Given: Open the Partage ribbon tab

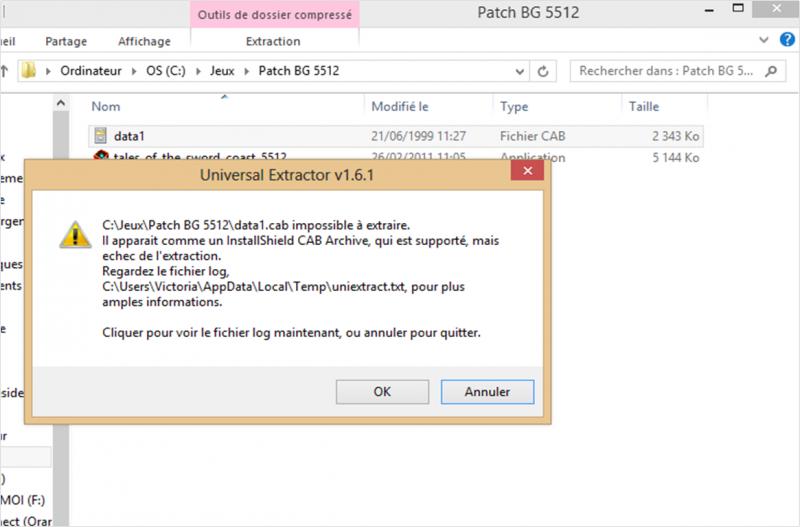Looking at the screenshot, I should [66, 41].
